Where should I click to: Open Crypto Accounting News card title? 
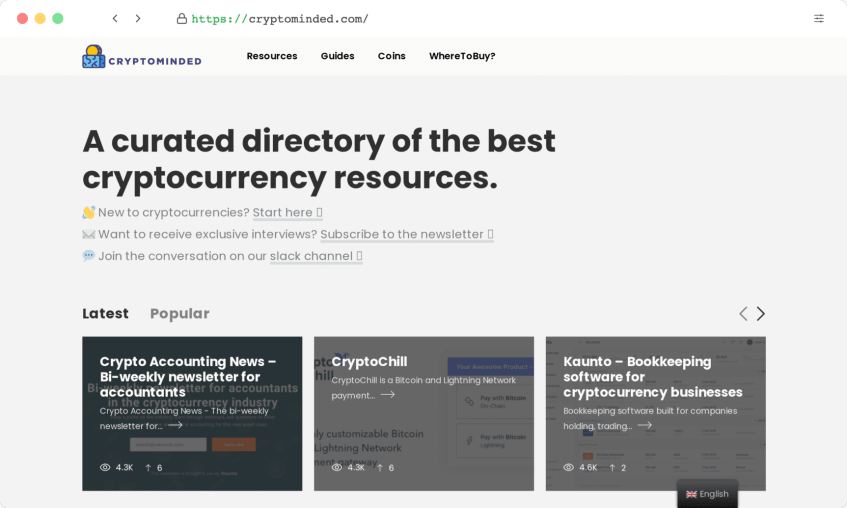[x=188, y=377]
